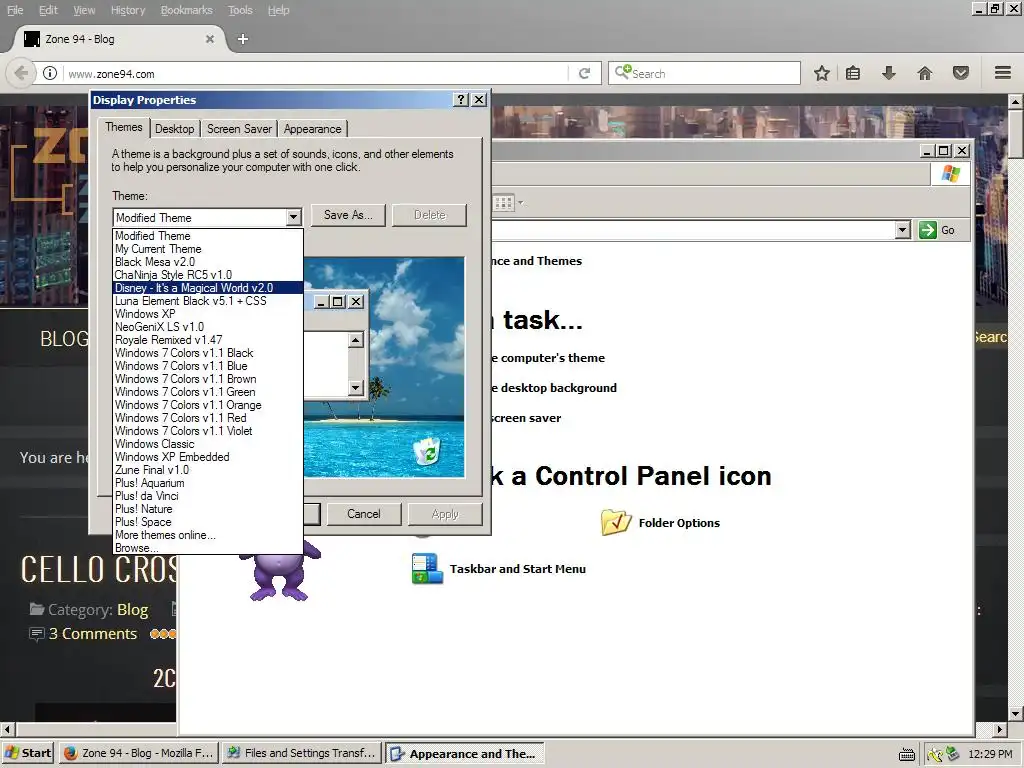1024x768 pixels.
Task: Go back with Firefox back arrow
Action: pyautogui.click(x=21, y=73)
